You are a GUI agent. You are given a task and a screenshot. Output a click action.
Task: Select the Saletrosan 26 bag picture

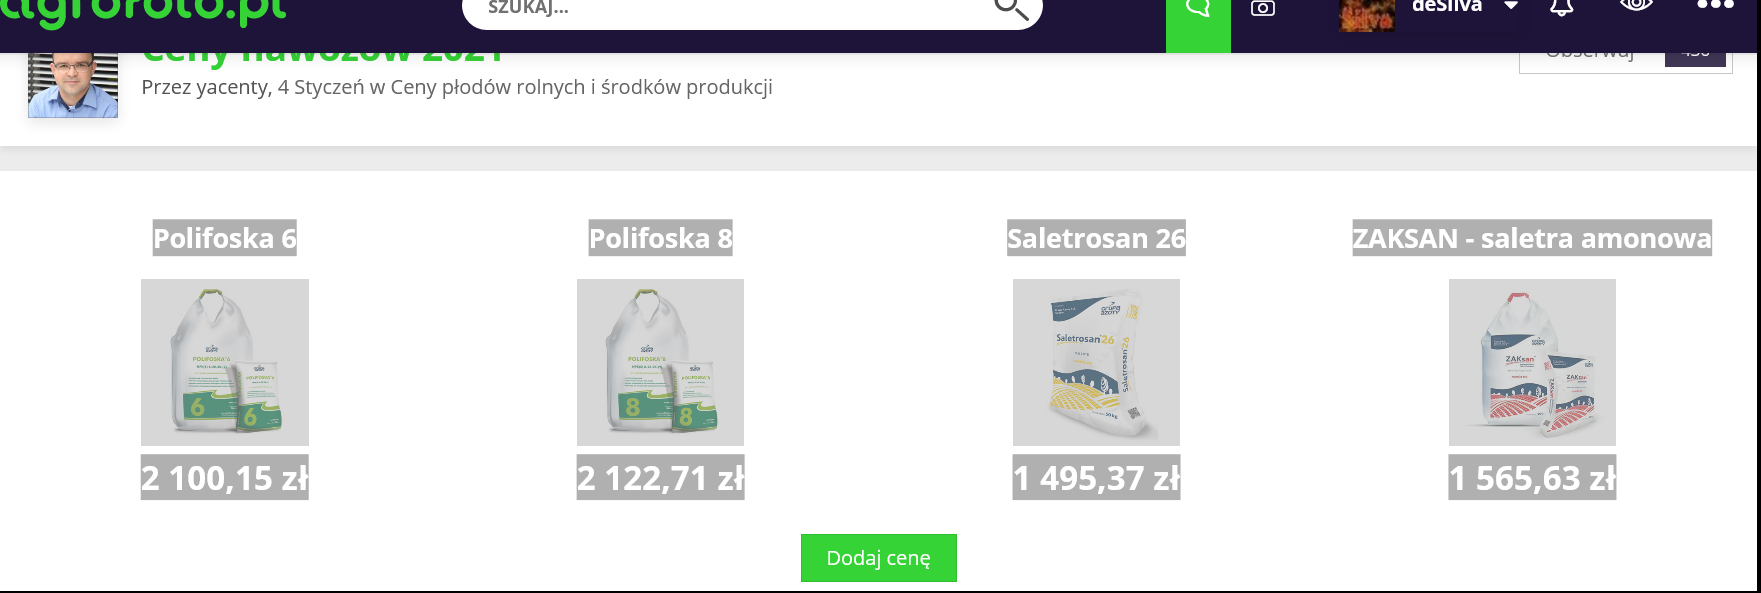[1096, 362]
